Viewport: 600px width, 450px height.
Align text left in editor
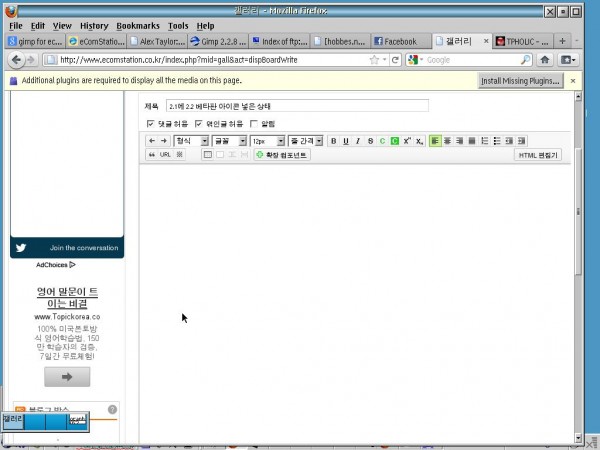click(435, 141)
